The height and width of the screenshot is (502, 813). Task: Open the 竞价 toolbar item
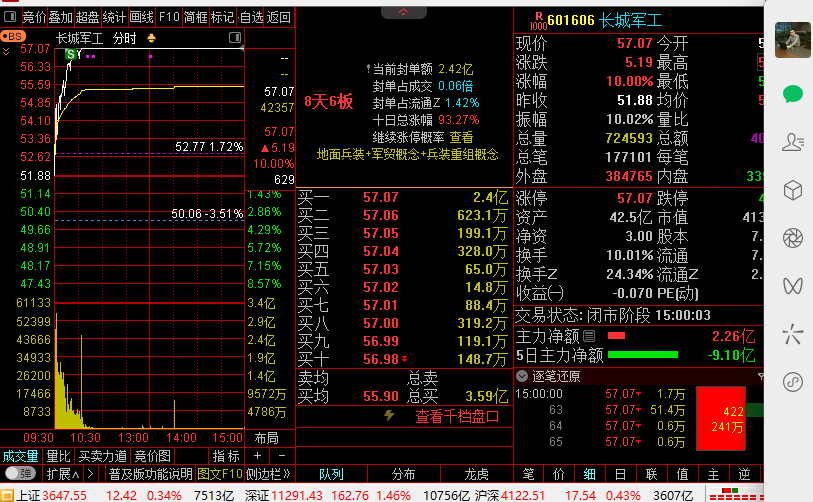[x=34, y=17]
